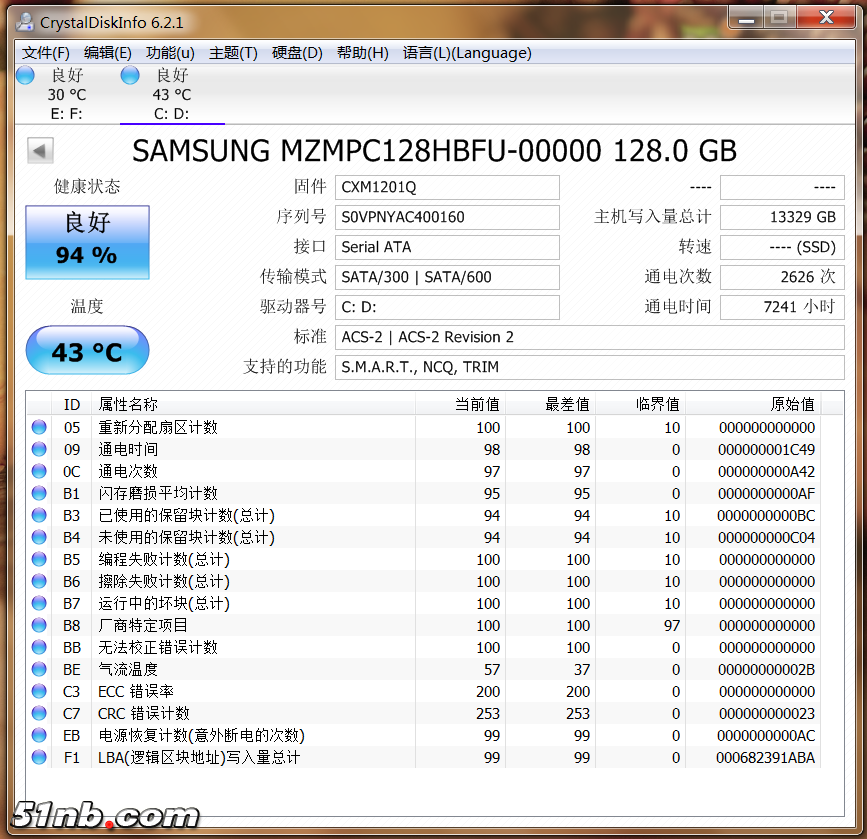Click the standard field ACS-2 | ACS-2 Revision 2
Screen dimensions: 867x839
pyautogui.click(x=589, y=337)
